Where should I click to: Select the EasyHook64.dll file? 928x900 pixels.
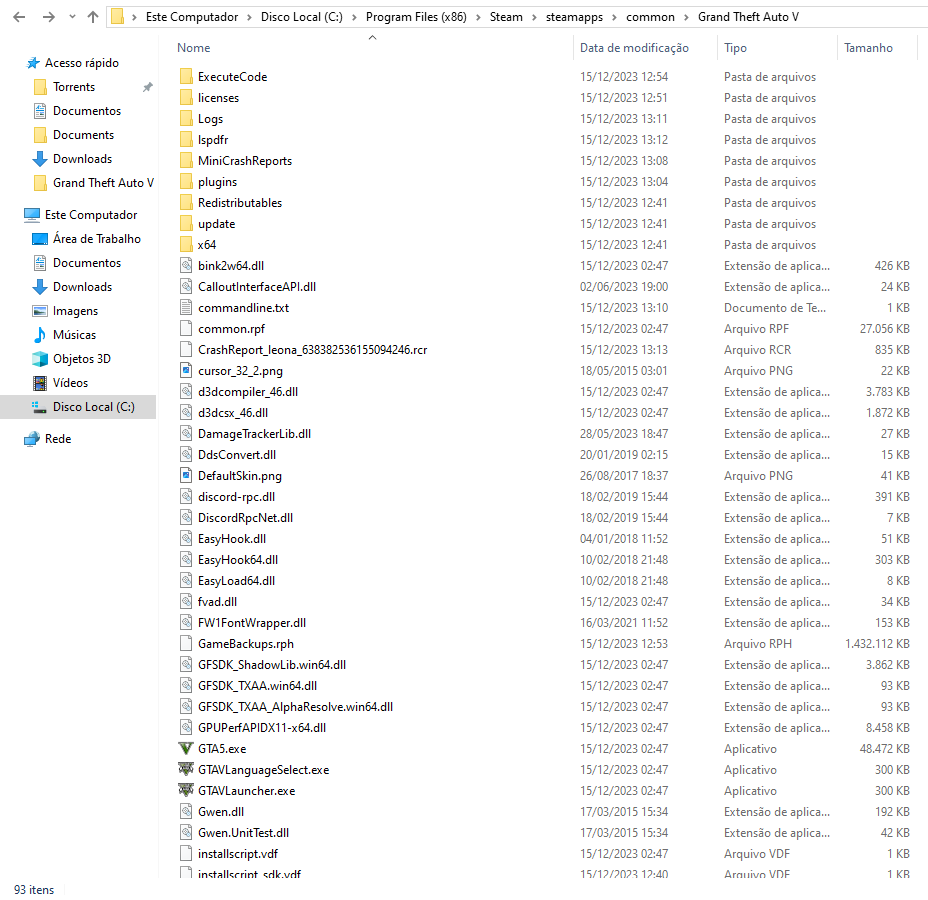tap(238, 560)
